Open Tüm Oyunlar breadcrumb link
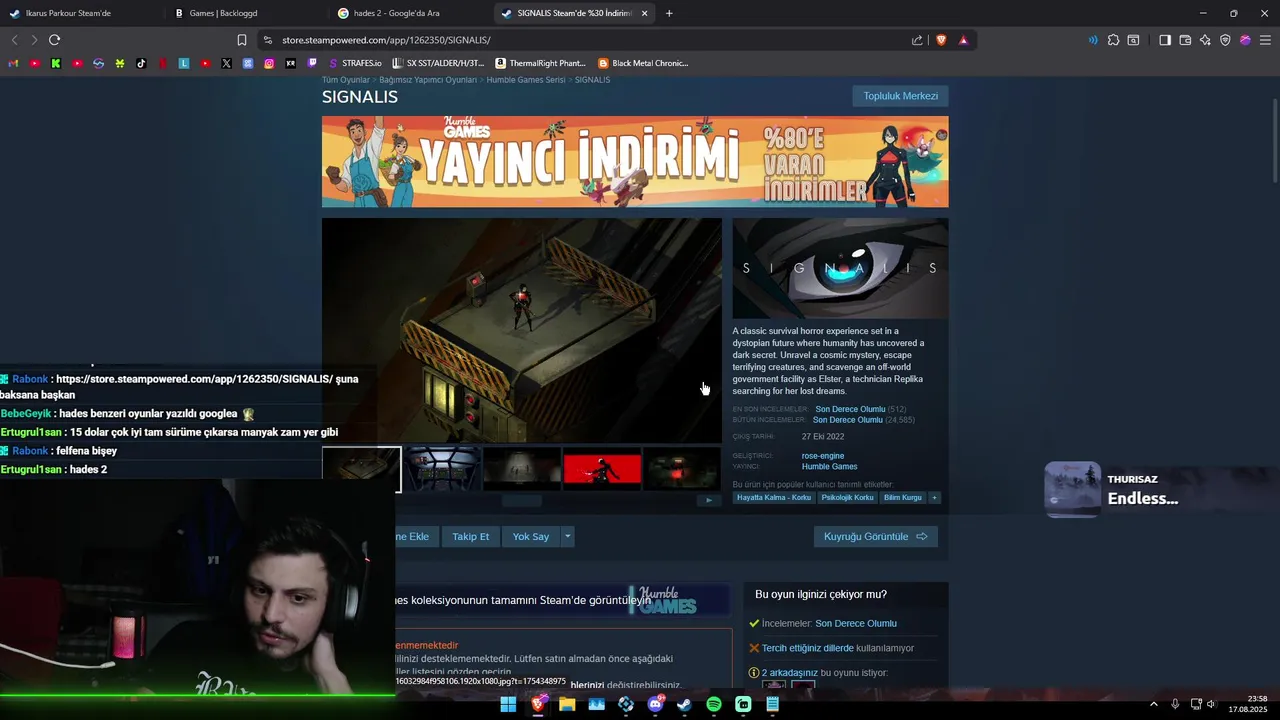The height and width of the screenshot is (720, 1280). pyautogui.click(x=346, y=80)
